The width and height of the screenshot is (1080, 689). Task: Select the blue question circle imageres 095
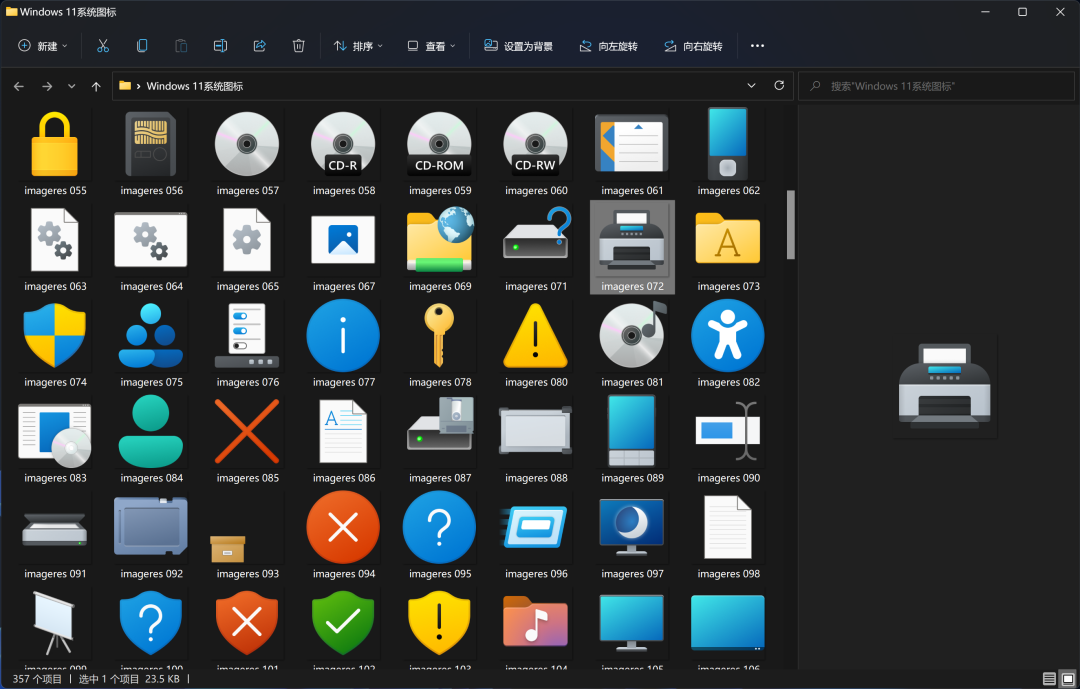point(439,528)
